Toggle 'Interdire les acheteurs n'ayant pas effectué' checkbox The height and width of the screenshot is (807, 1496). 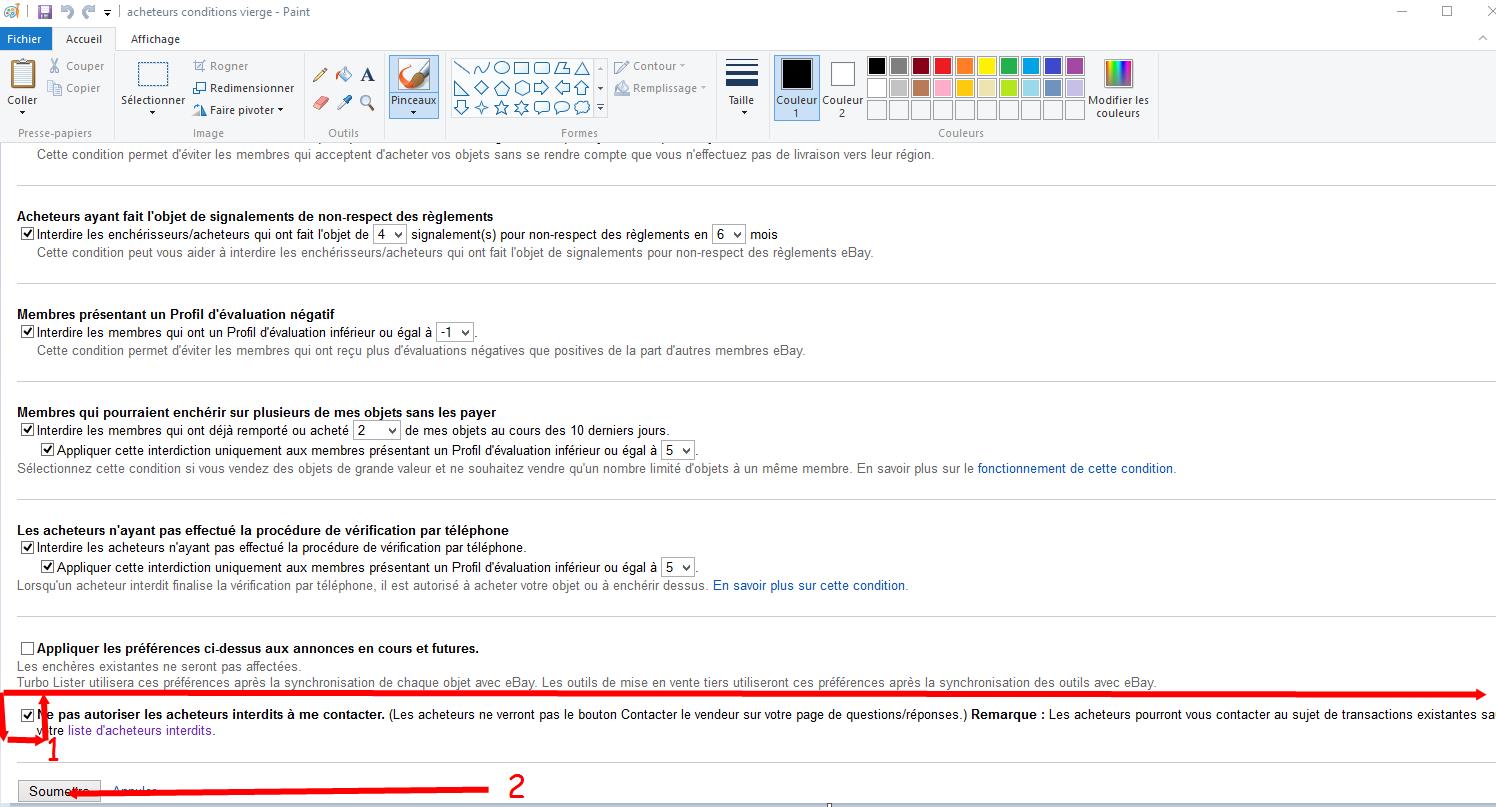pyautogui.click(x=27, y=548)
